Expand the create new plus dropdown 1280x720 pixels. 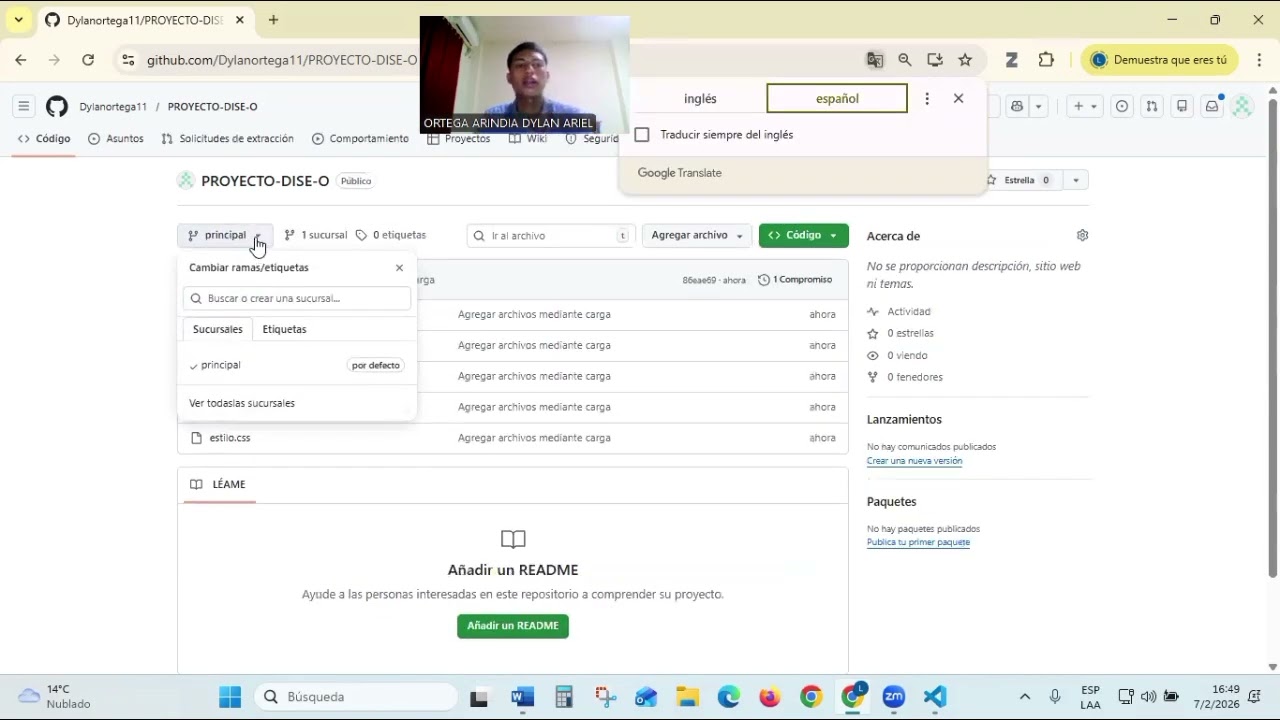[1085, 106]
